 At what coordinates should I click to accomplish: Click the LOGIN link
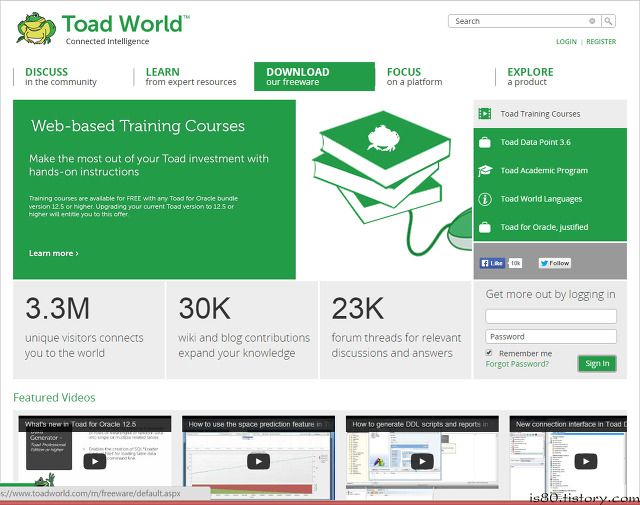point(566,42)
